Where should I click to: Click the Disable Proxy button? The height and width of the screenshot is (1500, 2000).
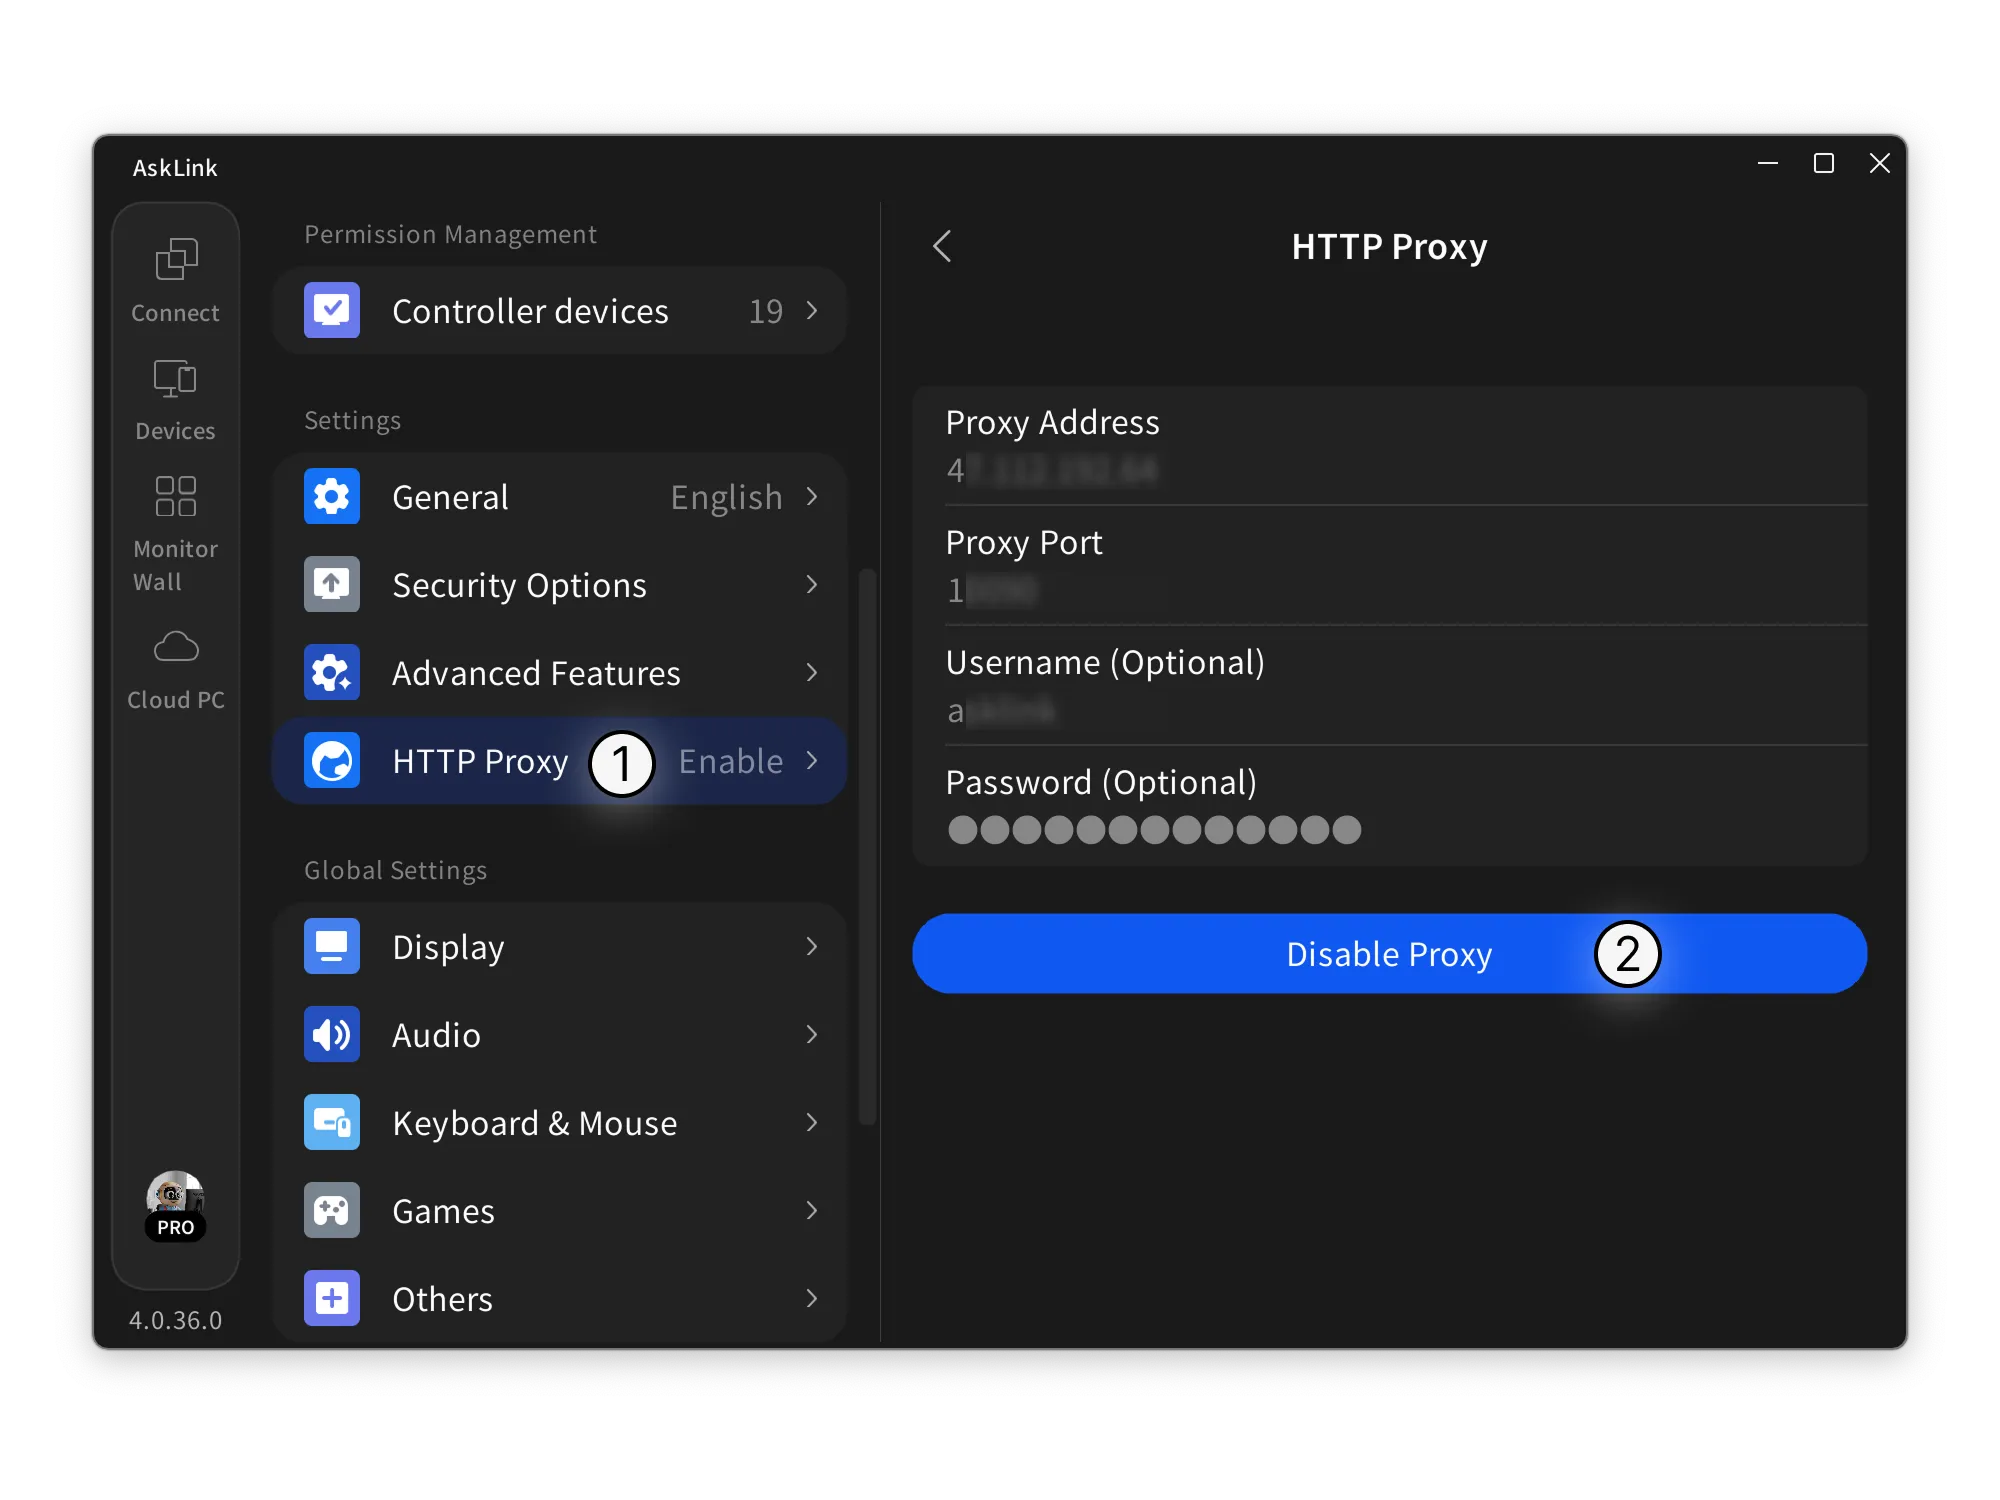[1389, 953]
